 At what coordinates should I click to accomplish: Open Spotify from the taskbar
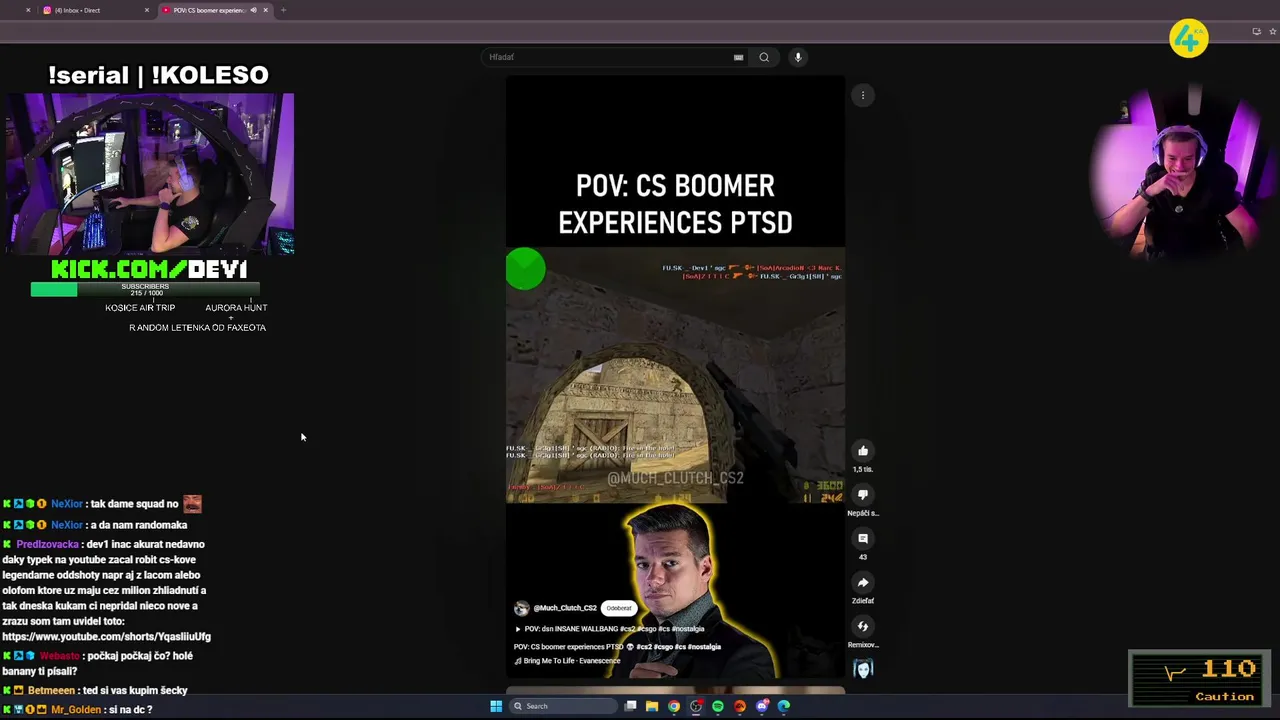click(718, 706)
